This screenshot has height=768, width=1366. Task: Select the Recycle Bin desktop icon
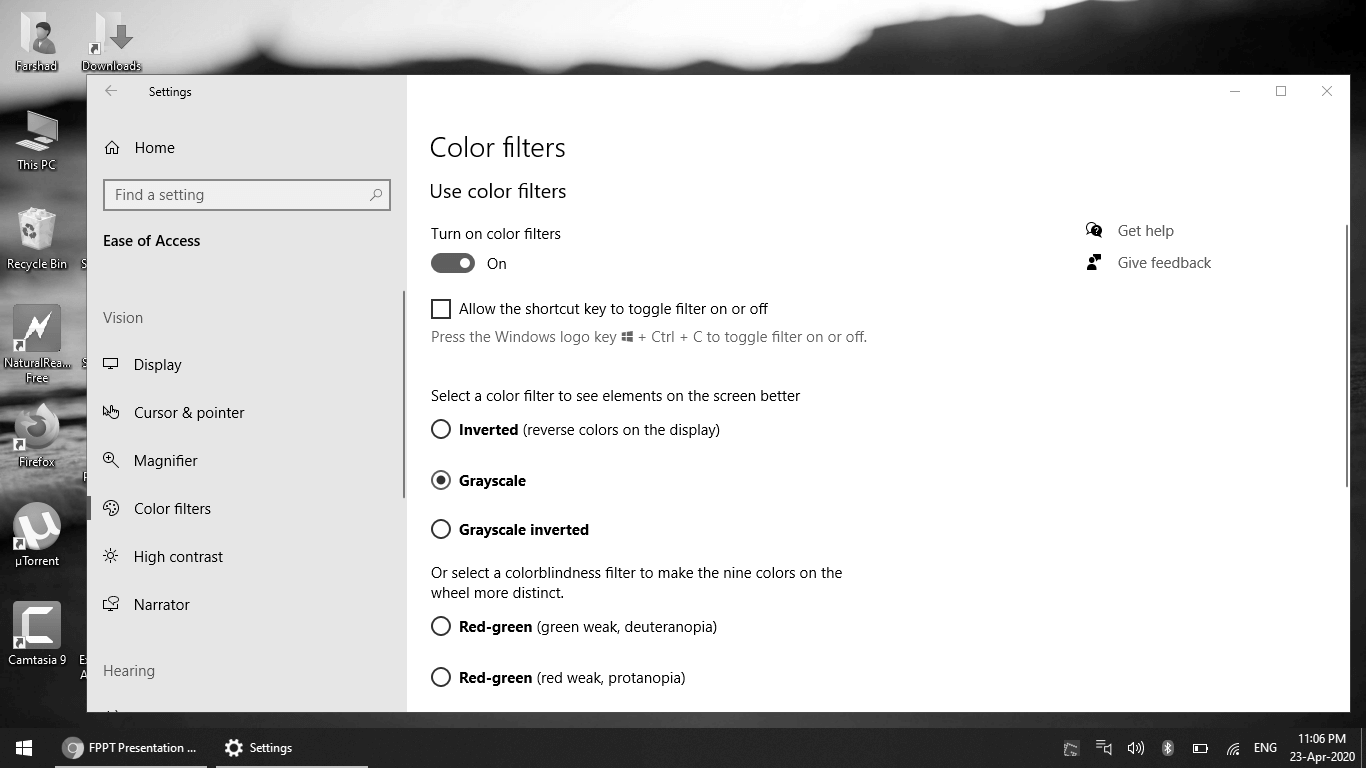coord(37,239)
